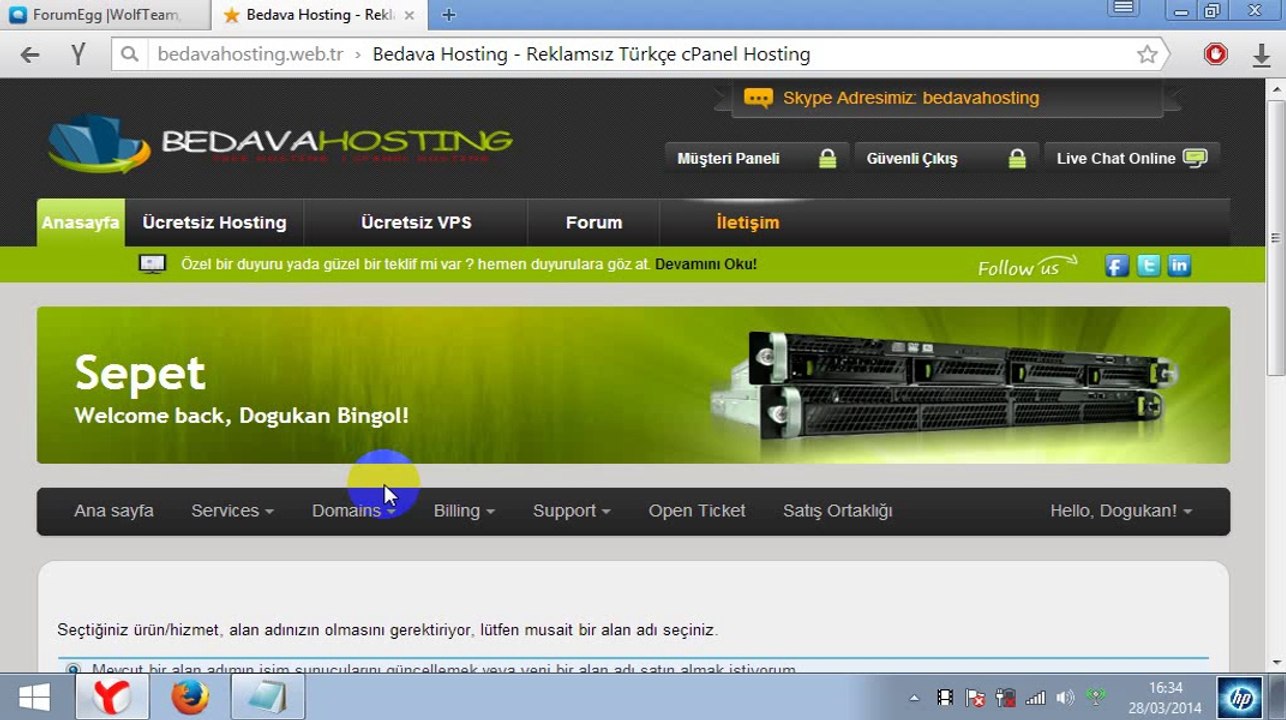Expand the Support dropdown menu
Viewport: 1286px width, 720px height.
pos(571,511)
